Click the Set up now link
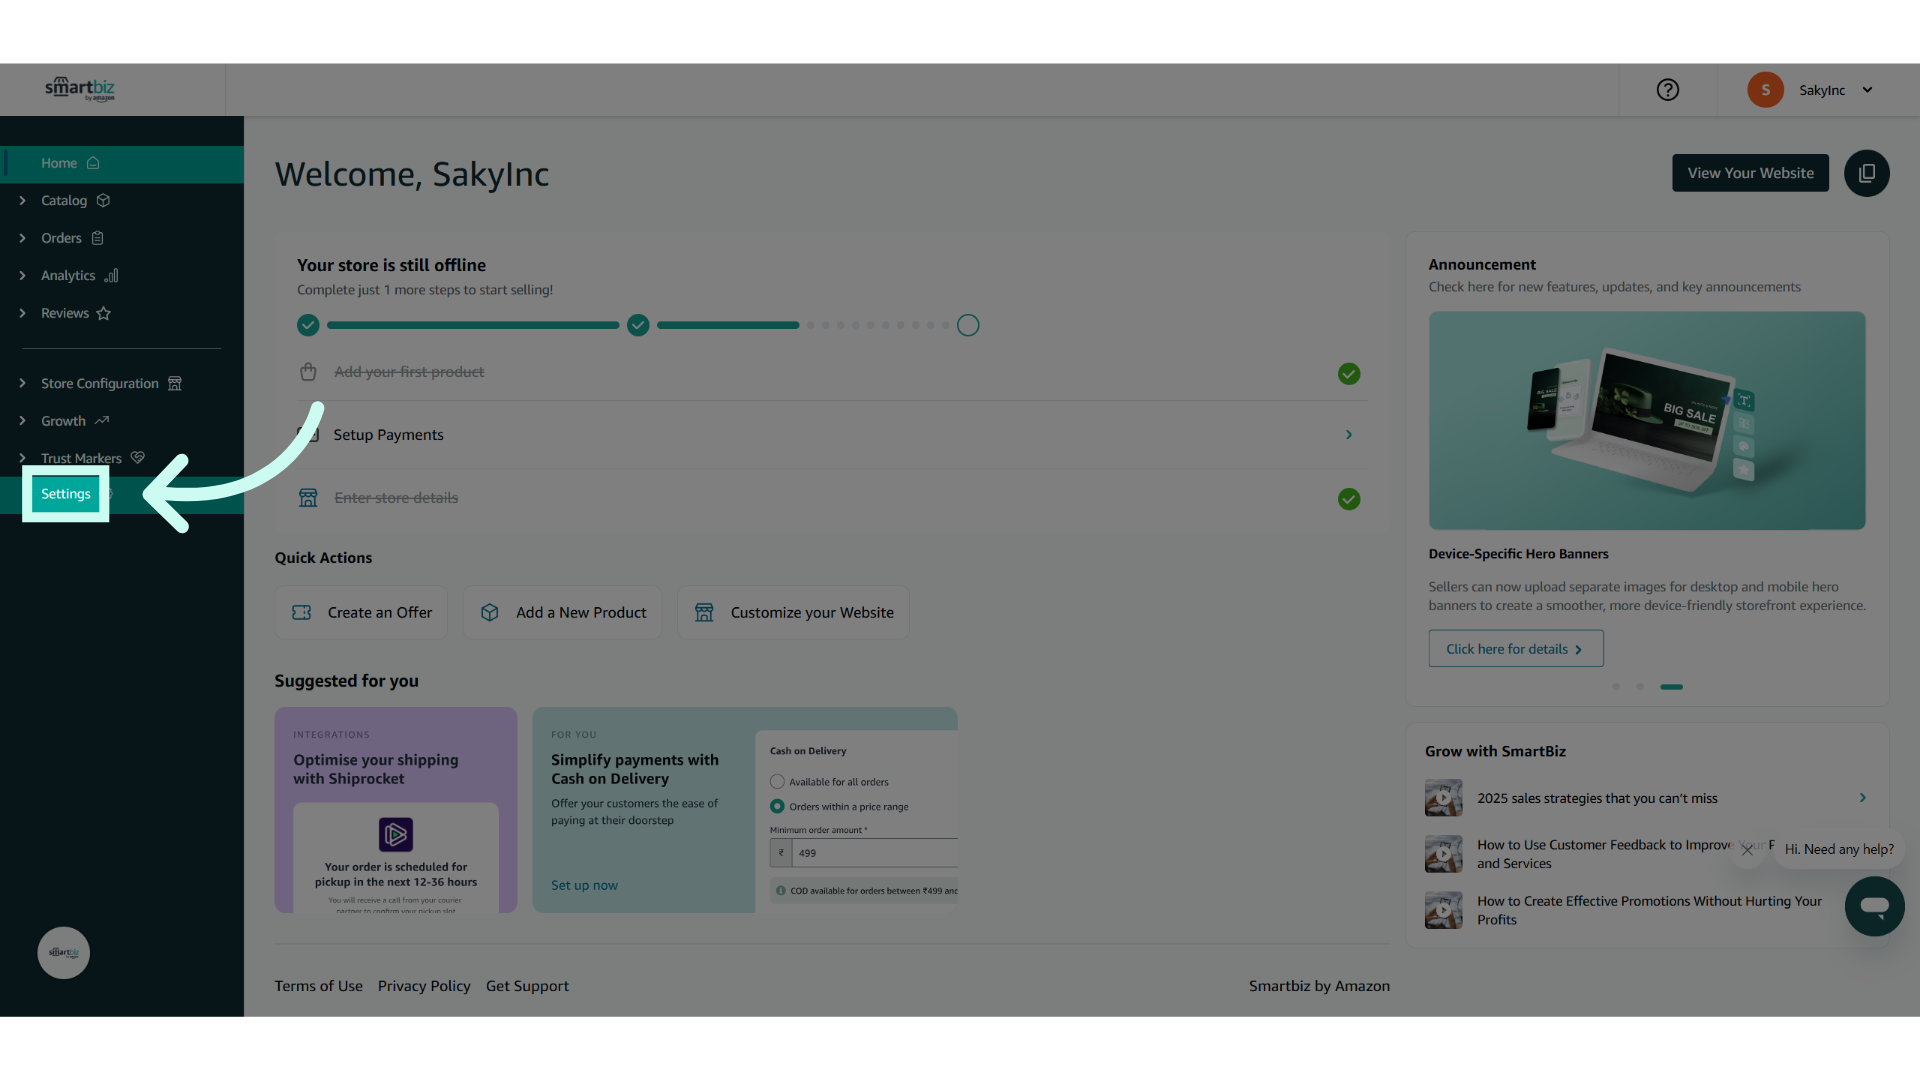The height and width of the screenshot is (1080, 1920). [x=584, y=886]
